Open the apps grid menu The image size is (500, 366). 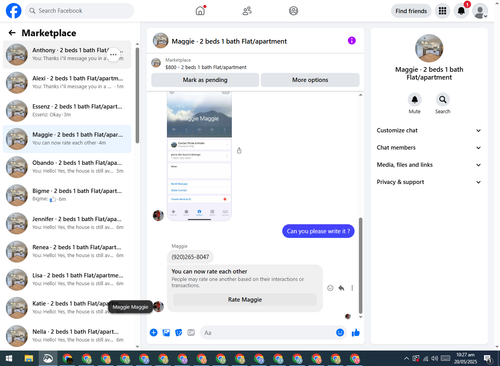(442, 11)
